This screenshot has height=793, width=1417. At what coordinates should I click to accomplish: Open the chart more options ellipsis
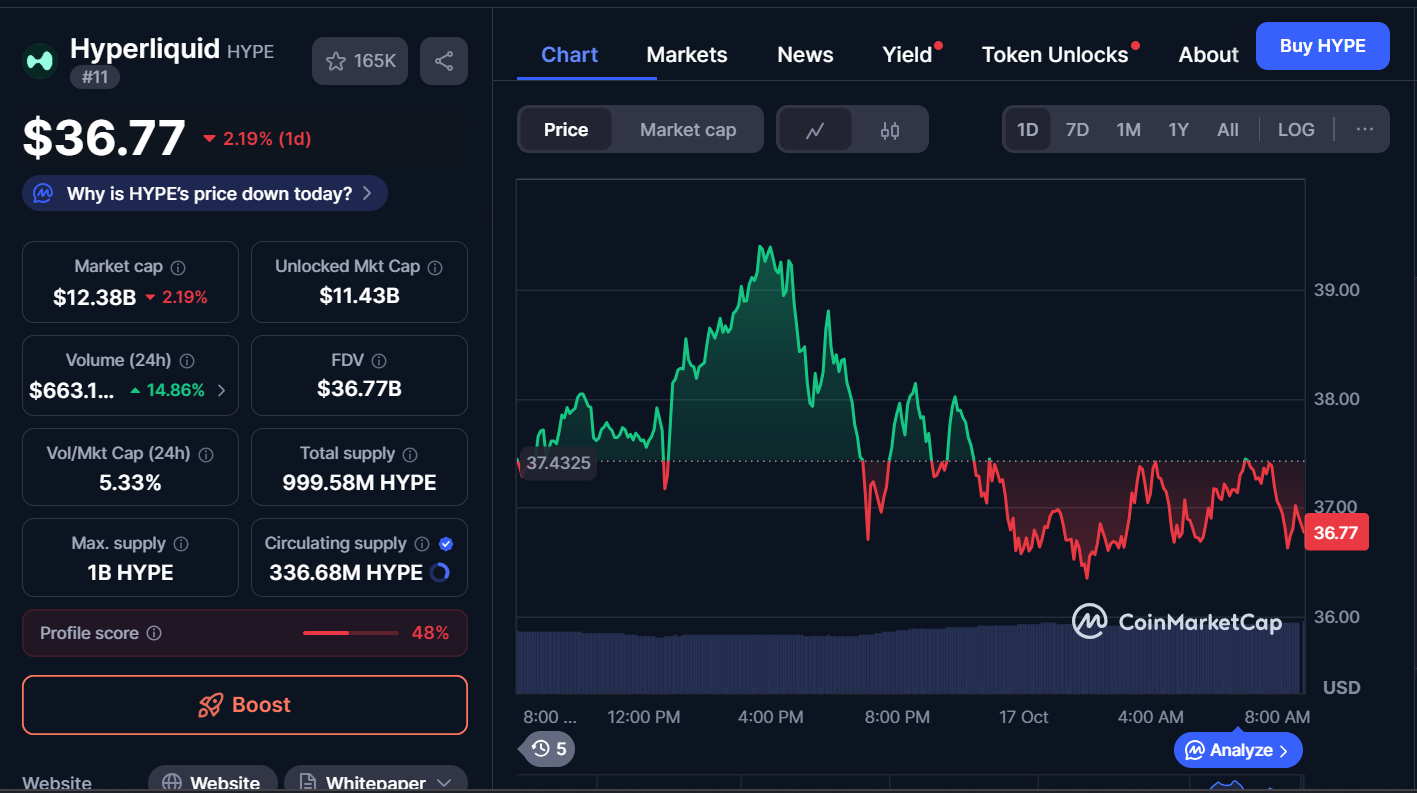[1365, 130]
